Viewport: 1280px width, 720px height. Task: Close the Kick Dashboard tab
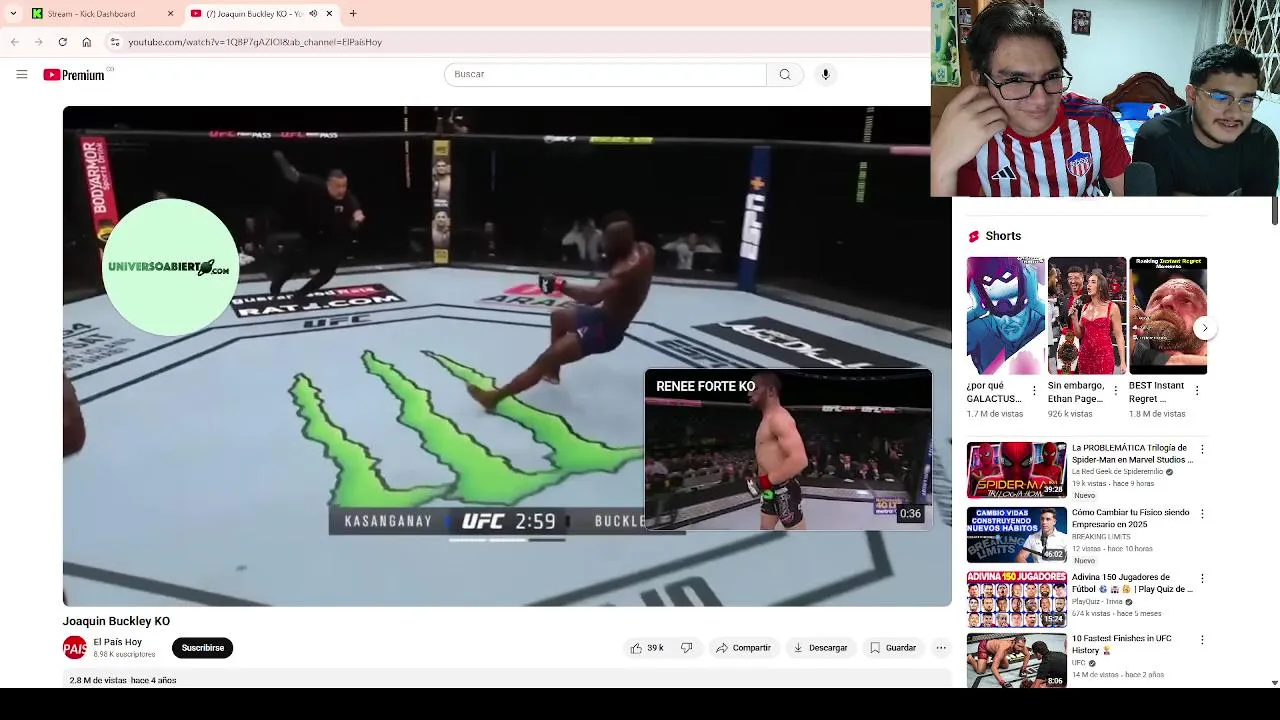click(170, 13)
